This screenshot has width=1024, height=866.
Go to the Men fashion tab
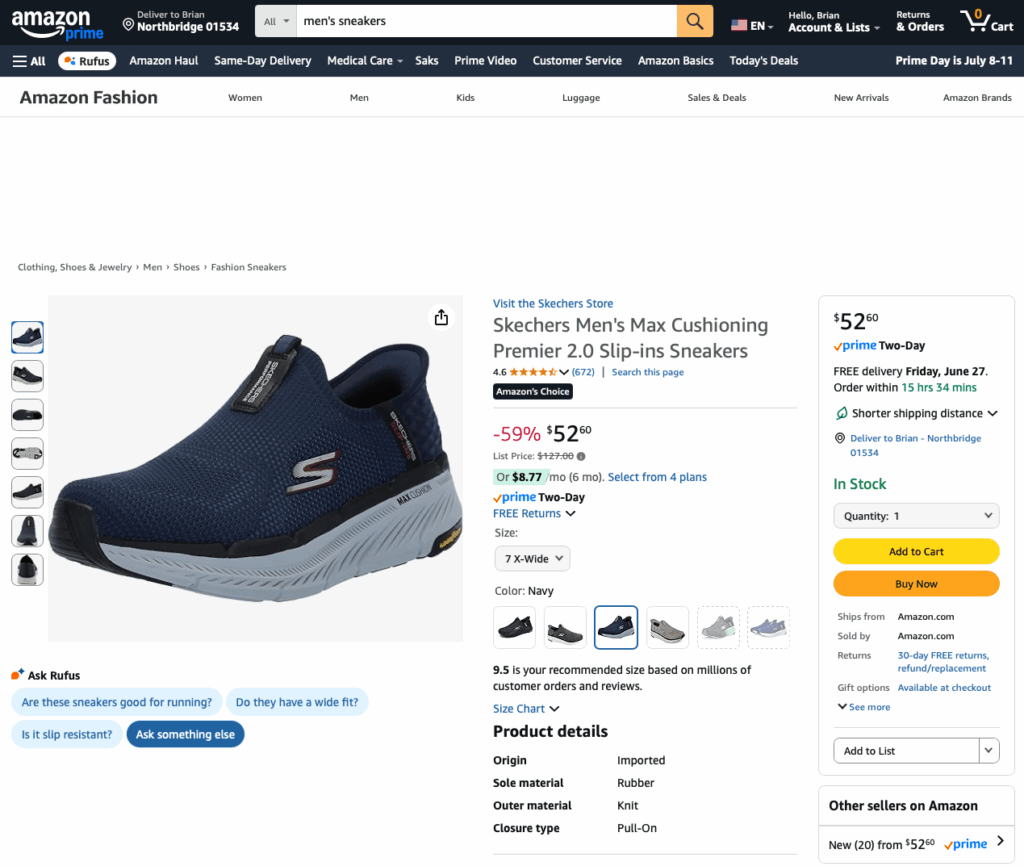359,98
